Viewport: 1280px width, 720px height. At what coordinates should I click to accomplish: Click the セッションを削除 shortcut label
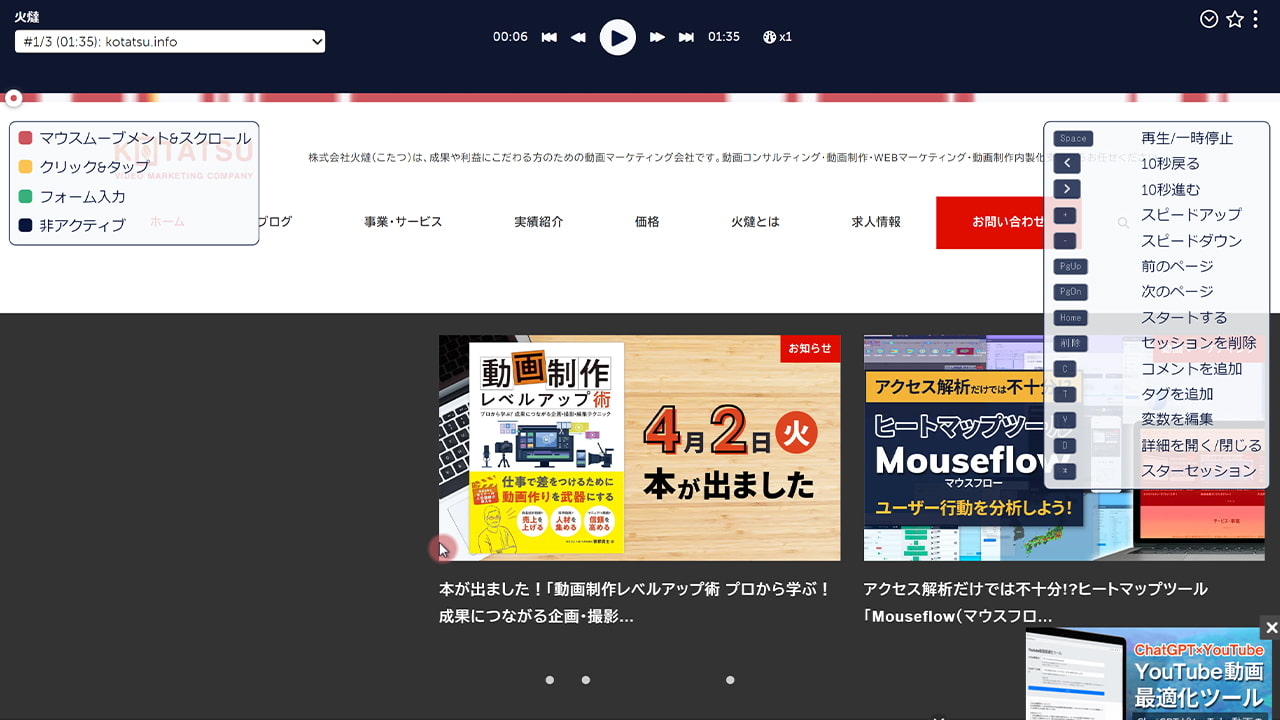pos(1198,343)
